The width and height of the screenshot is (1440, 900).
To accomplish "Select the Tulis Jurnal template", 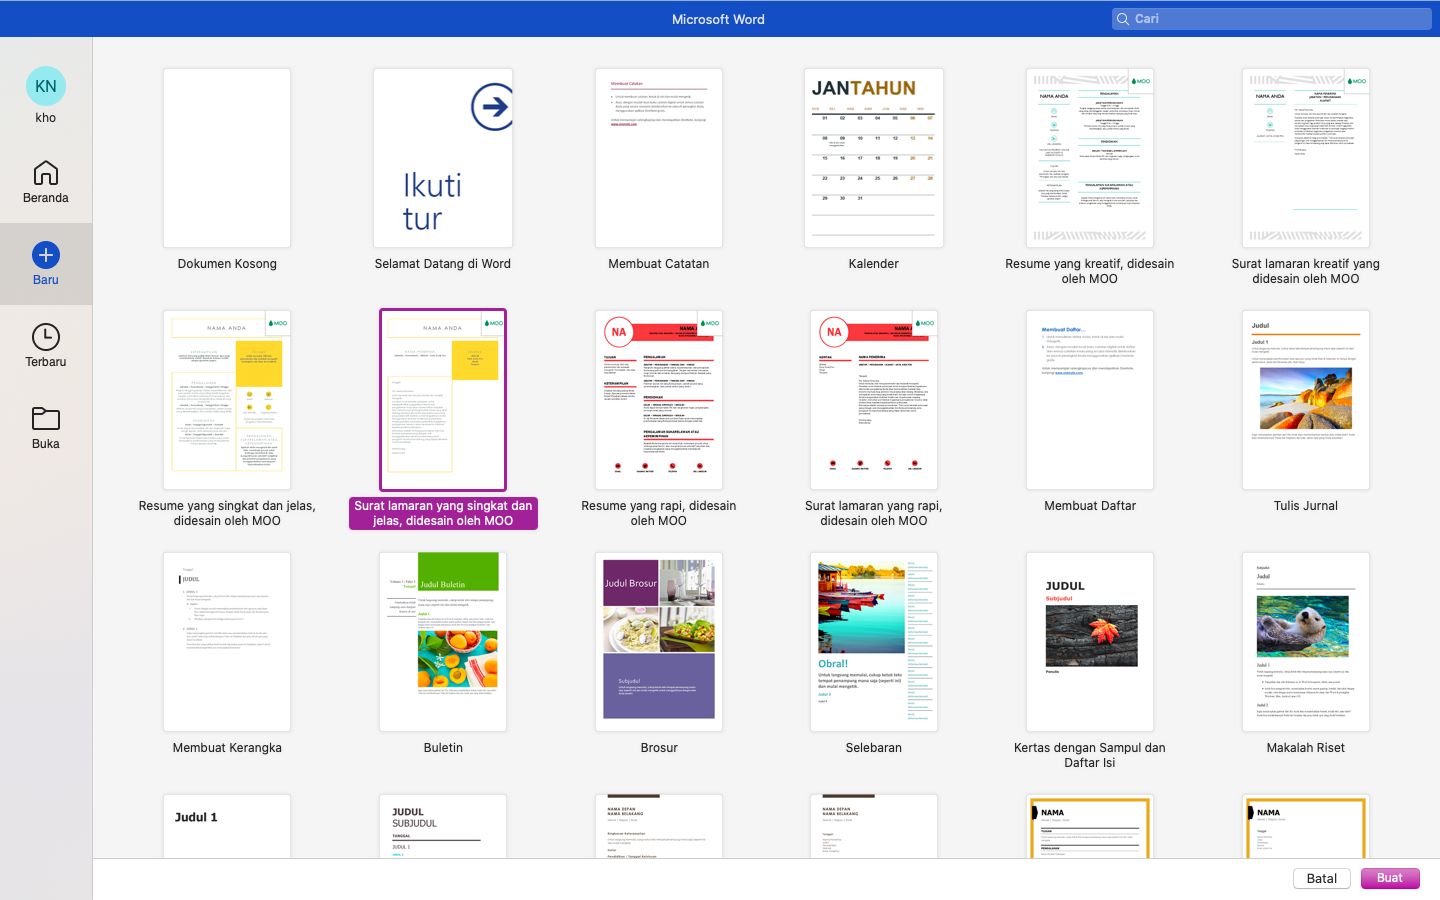I will point(1306,400).
